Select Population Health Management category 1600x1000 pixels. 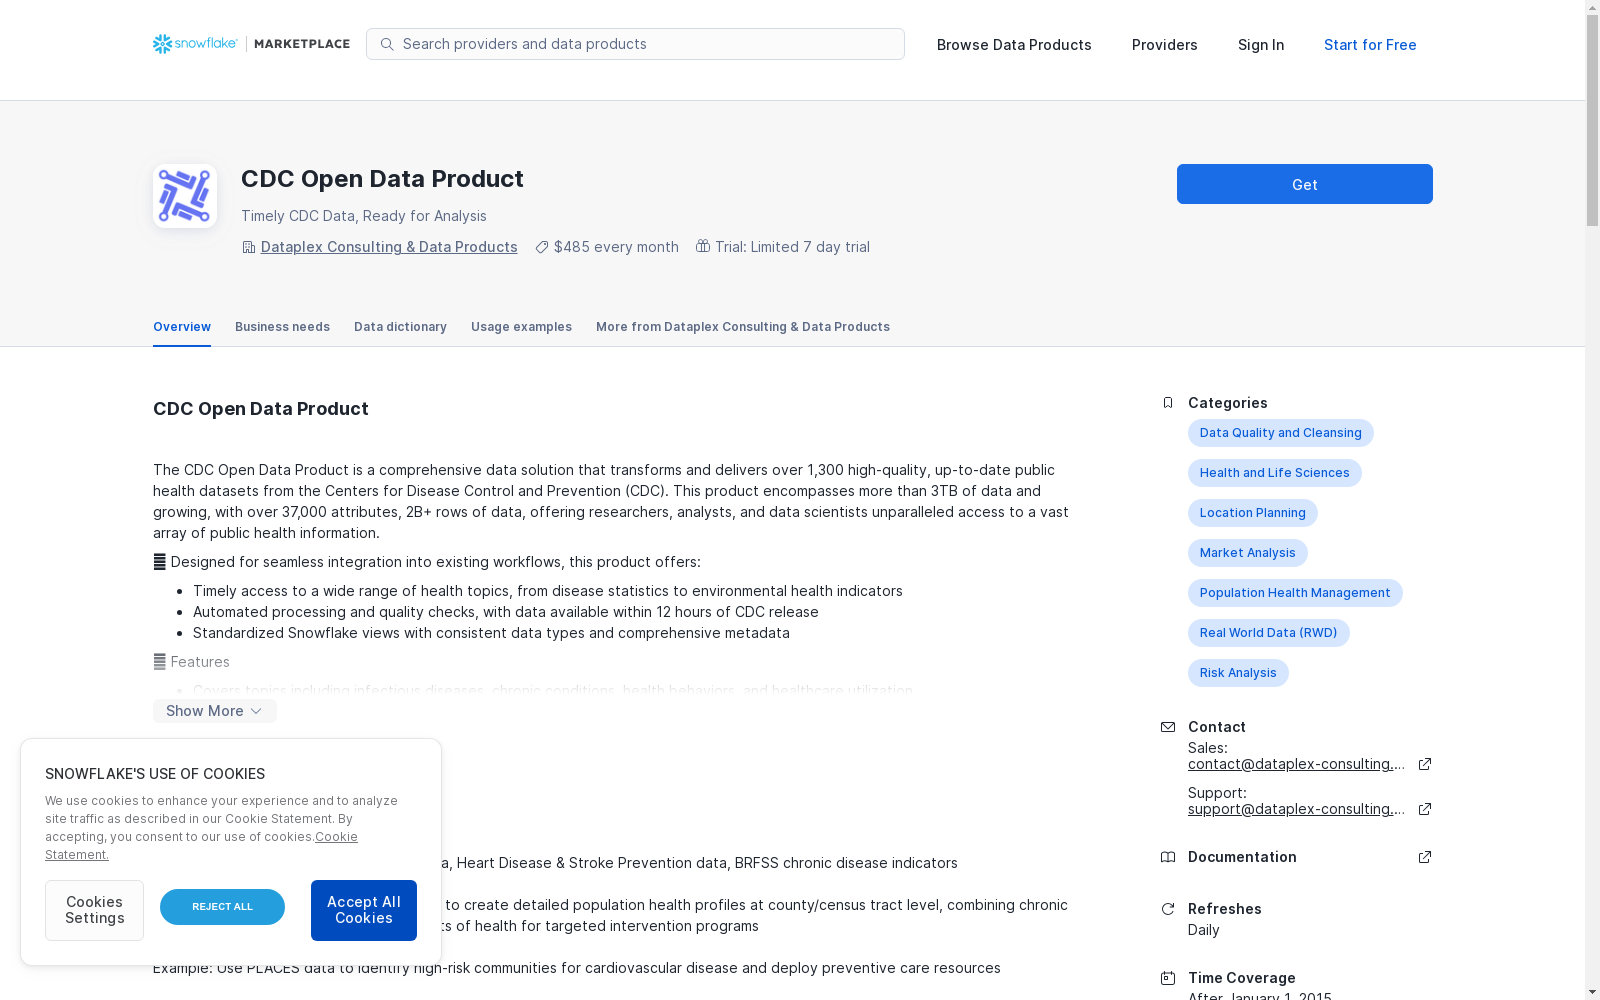(x=1295, y=593)
